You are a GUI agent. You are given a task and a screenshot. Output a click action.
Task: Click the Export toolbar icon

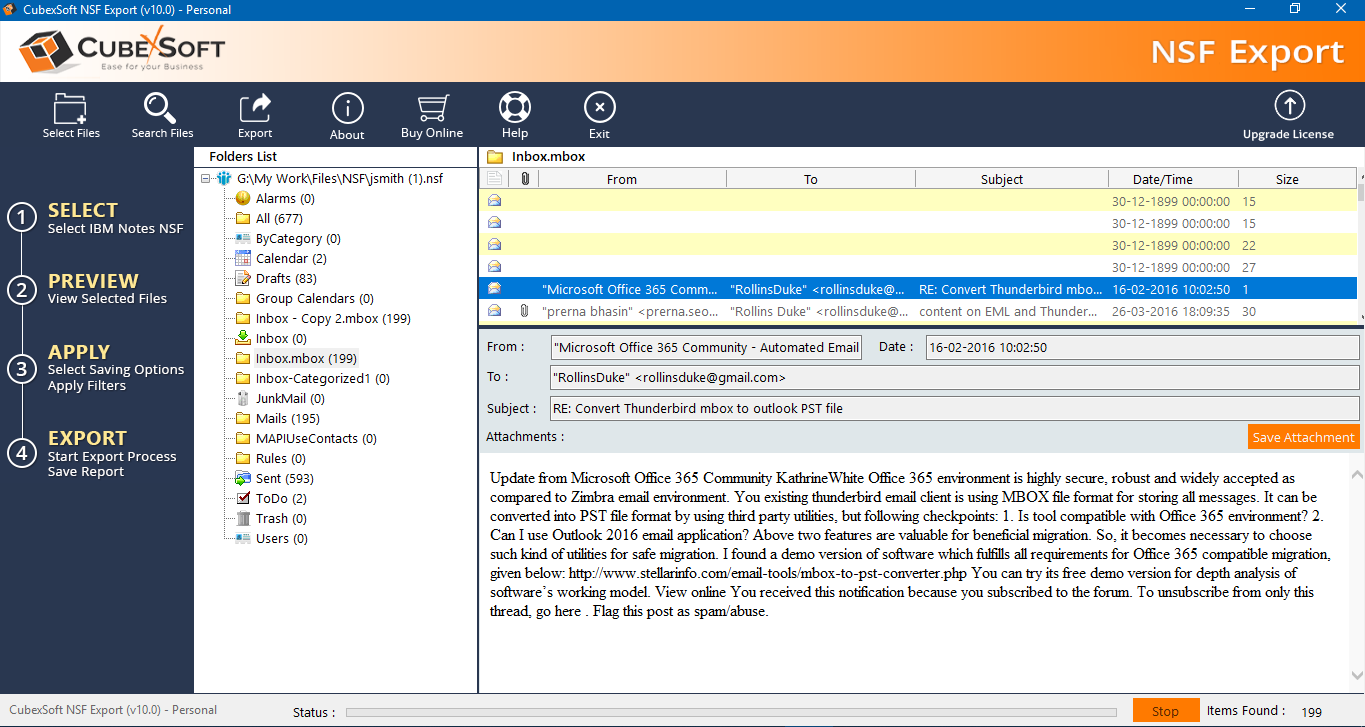tap(255, 108)
